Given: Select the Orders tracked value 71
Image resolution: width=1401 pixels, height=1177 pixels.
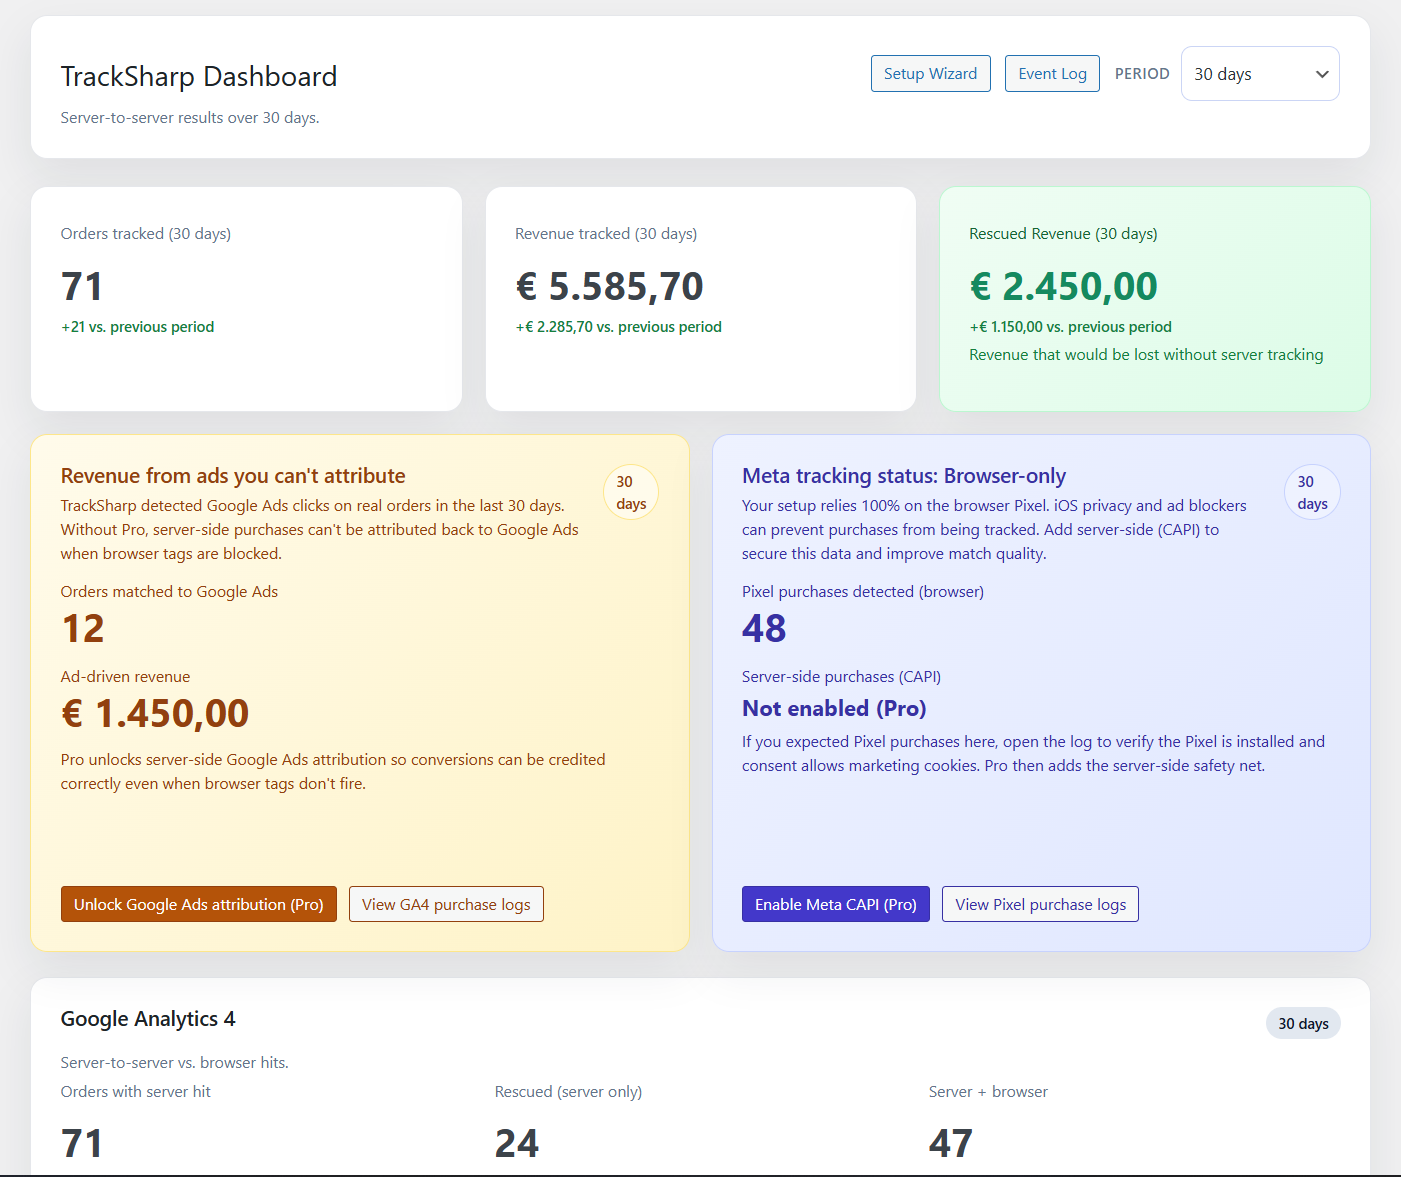Looking at the screenshot, I should [x=82, y=287].
